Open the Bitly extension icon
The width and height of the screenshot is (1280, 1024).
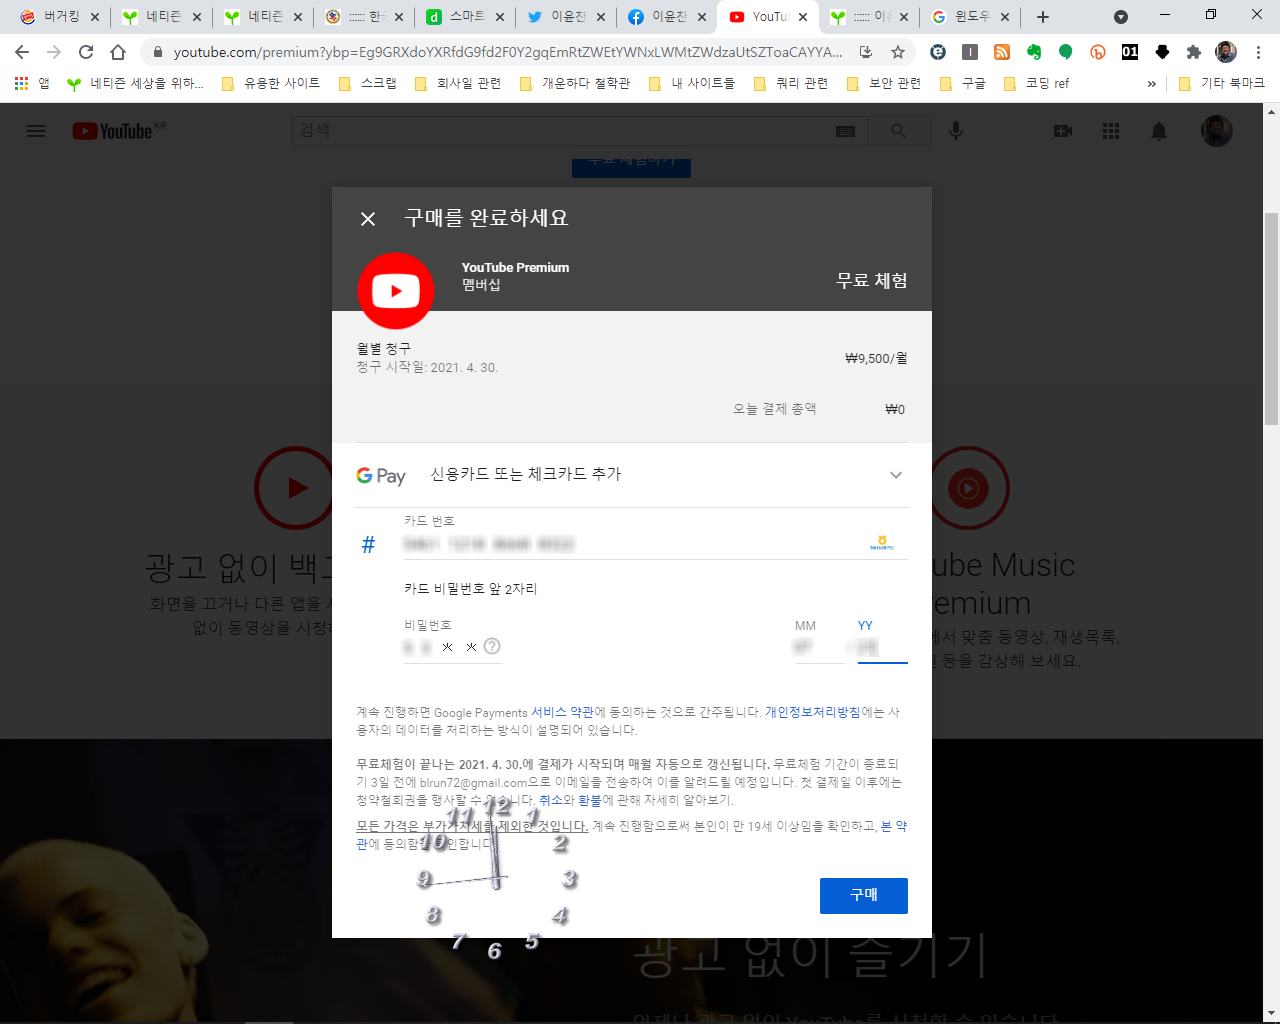click(1098, 52)
